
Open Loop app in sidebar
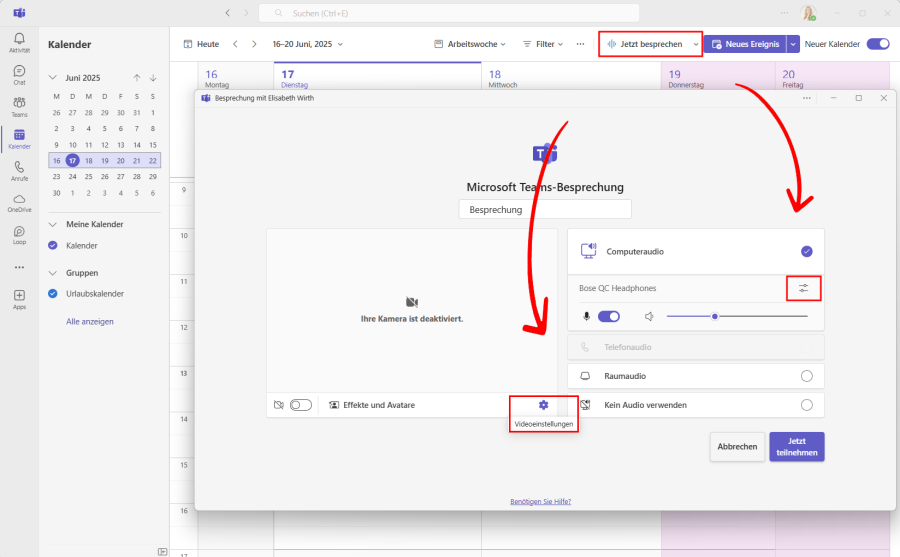[19, 235]
